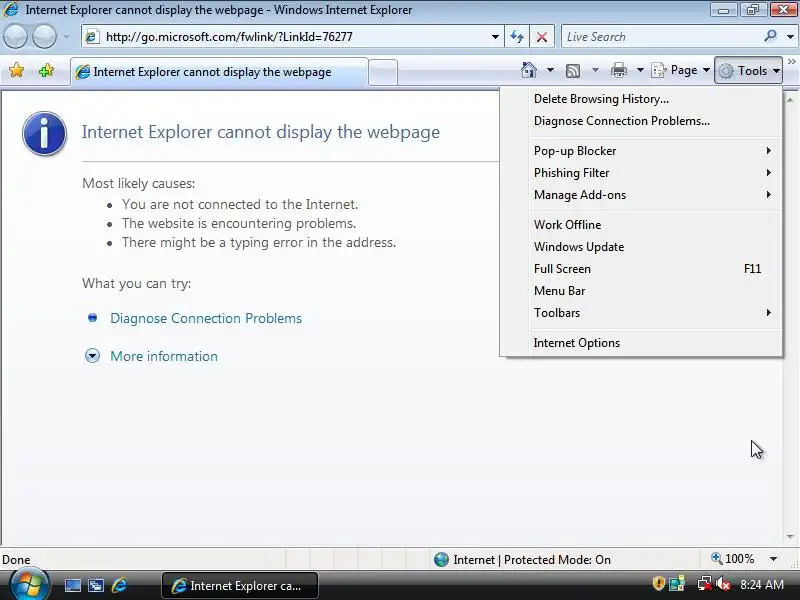800x600 pixels.
Task: Click Internet Explorer taskbar window button
Action: (x=240, y=586)
